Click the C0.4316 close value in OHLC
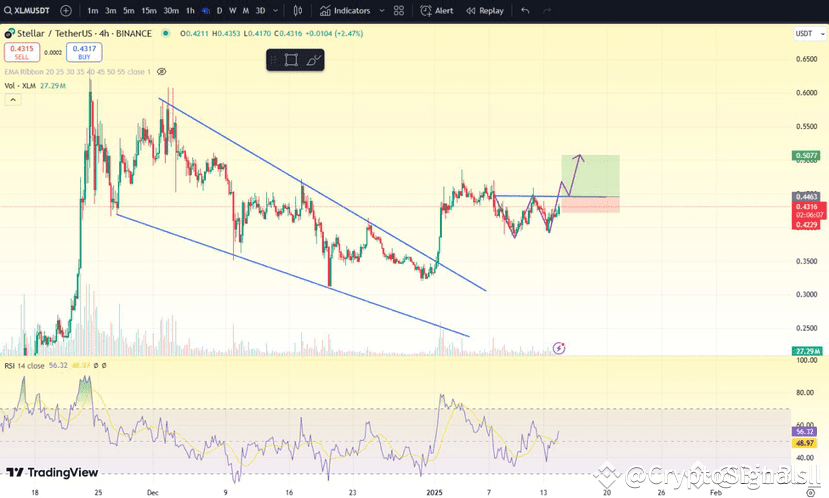Screen dimensions: 829x498 287,33
